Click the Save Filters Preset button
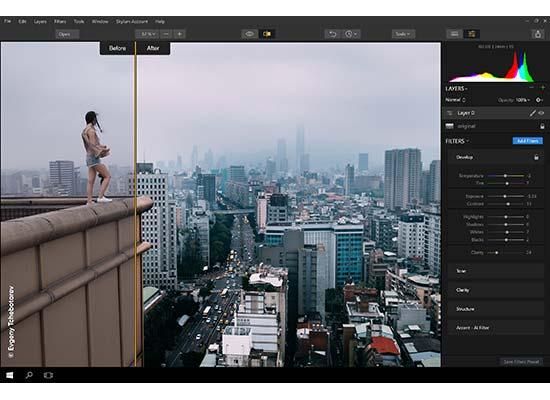 point(521,362)
